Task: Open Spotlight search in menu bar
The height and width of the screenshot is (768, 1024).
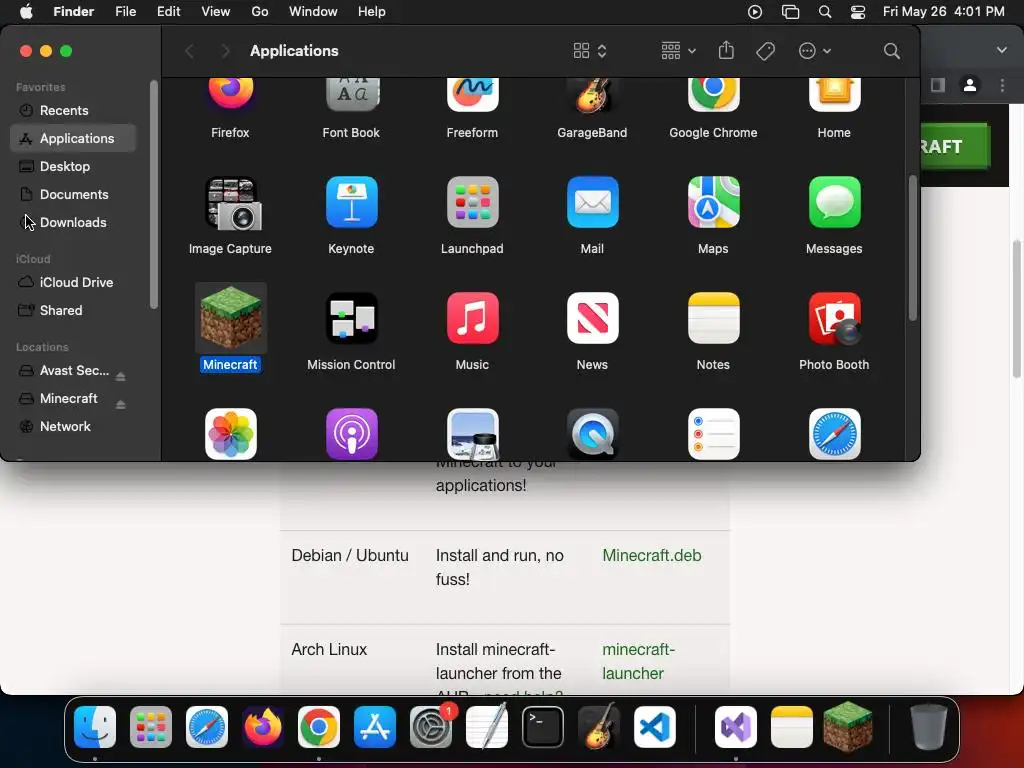Action: (825, 12)
